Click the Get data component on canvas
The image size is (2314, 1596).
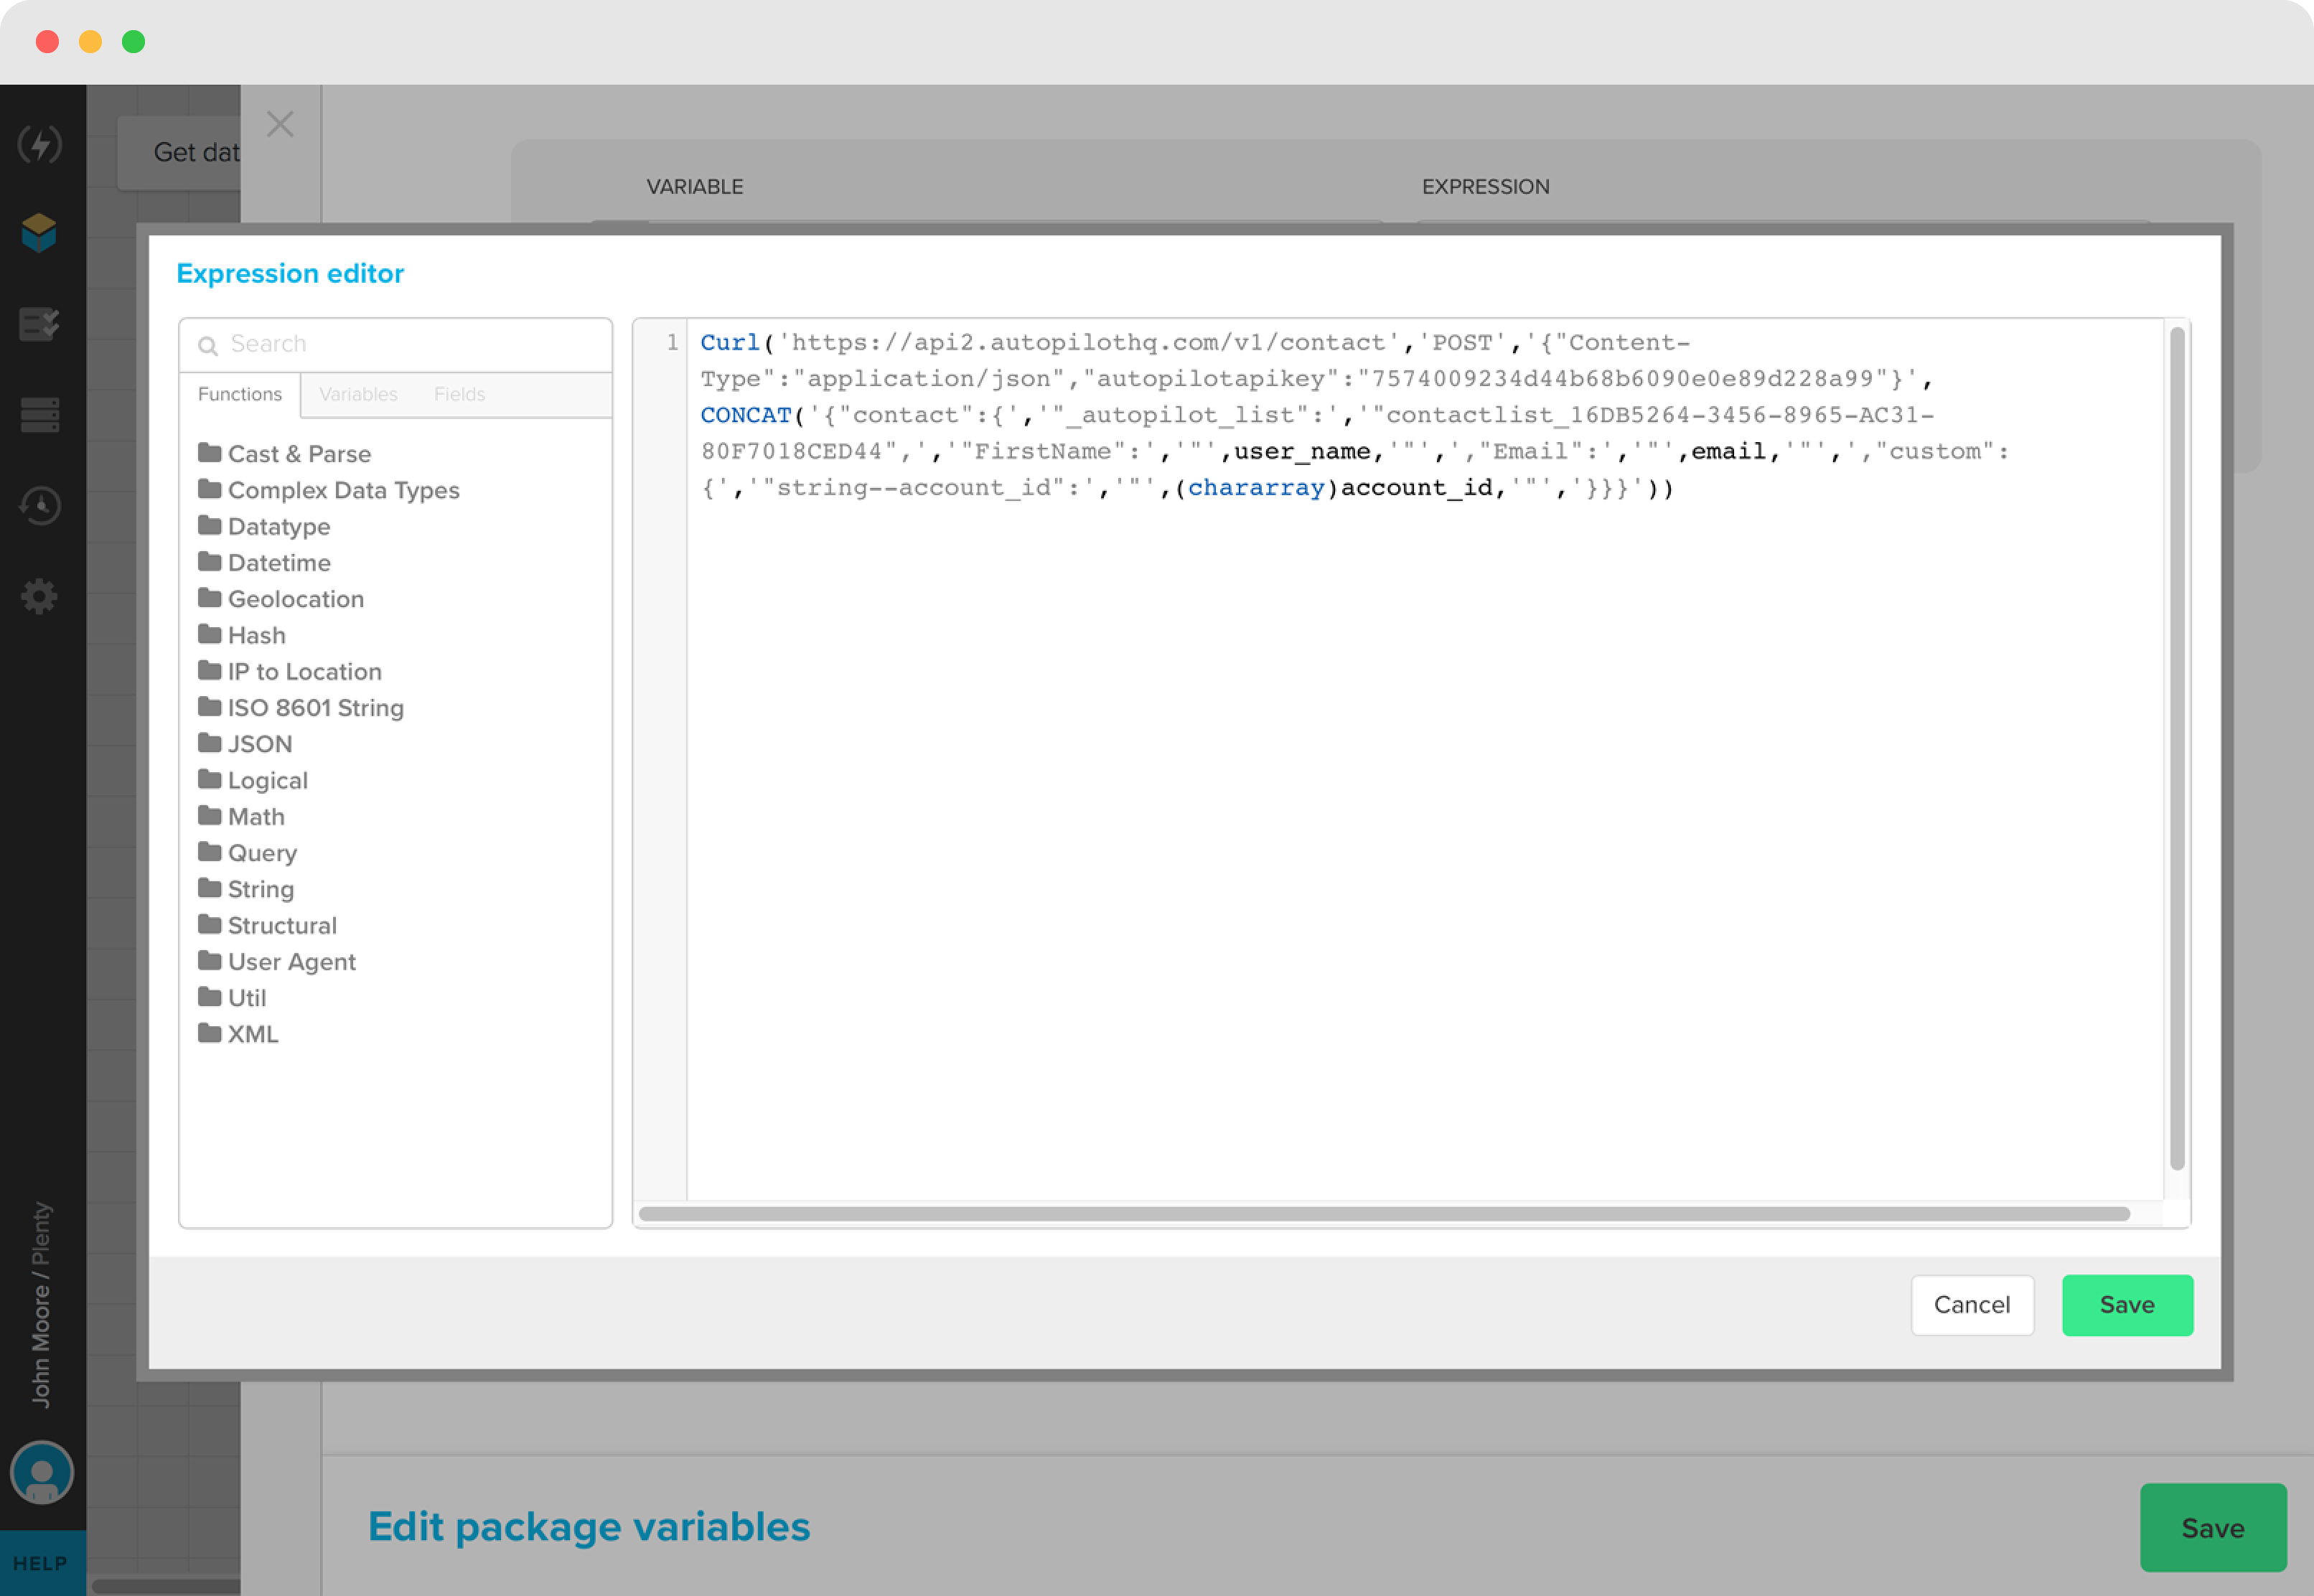coord(180,153)
